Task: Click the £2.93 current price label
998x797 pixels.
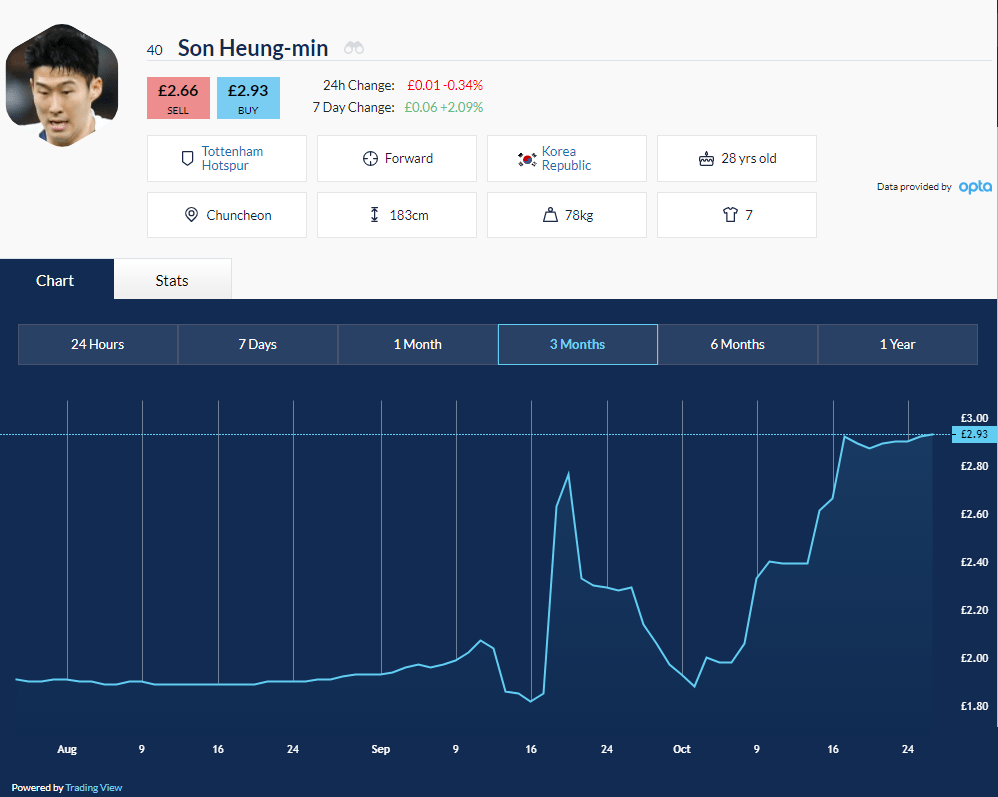Action: click(x=974, y=434)
